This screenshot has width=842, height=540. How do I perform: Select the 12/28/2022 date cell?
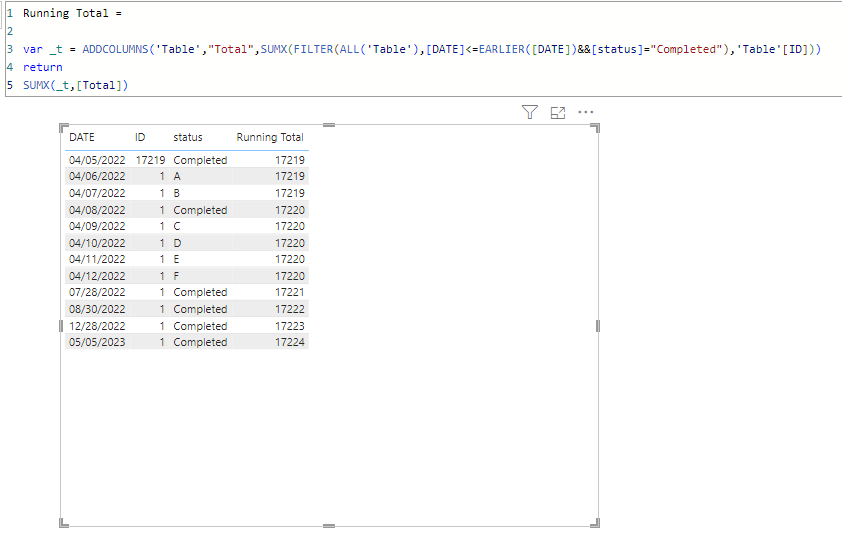97,326
